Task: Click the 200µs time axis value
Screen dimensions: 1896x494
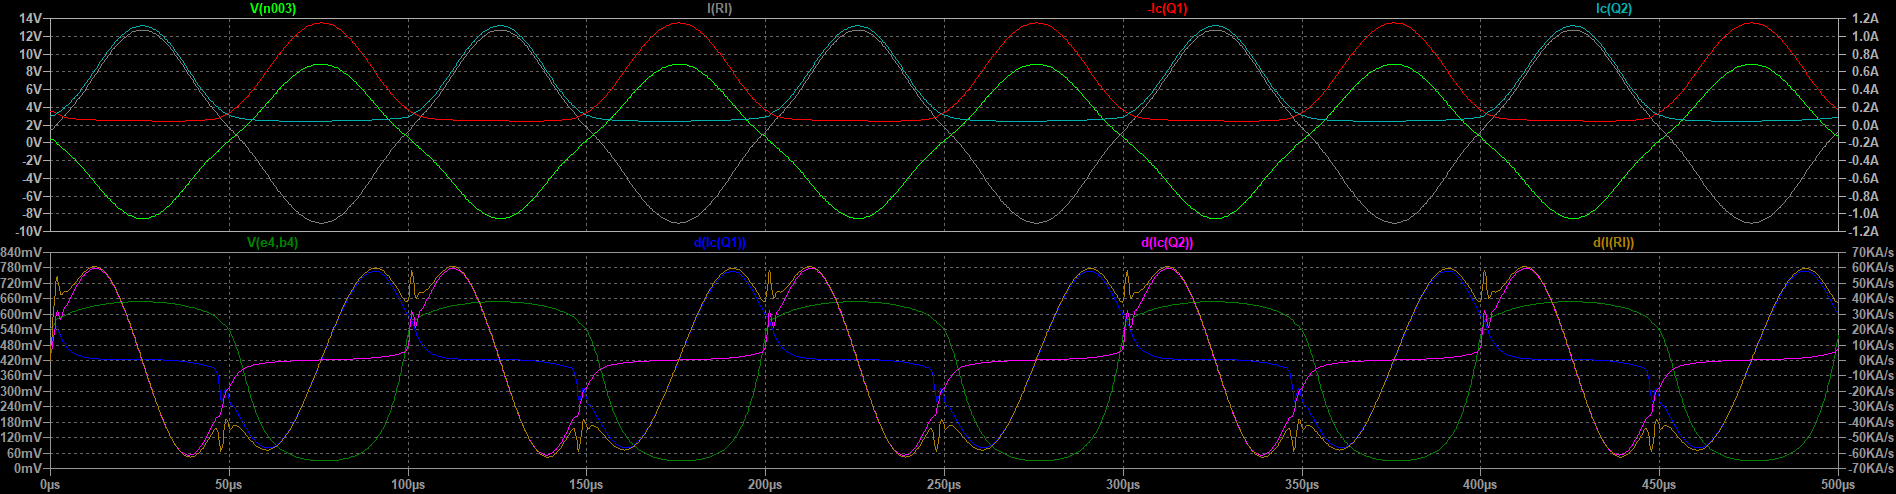Action: pyautogui.click(x=765, y=485)
